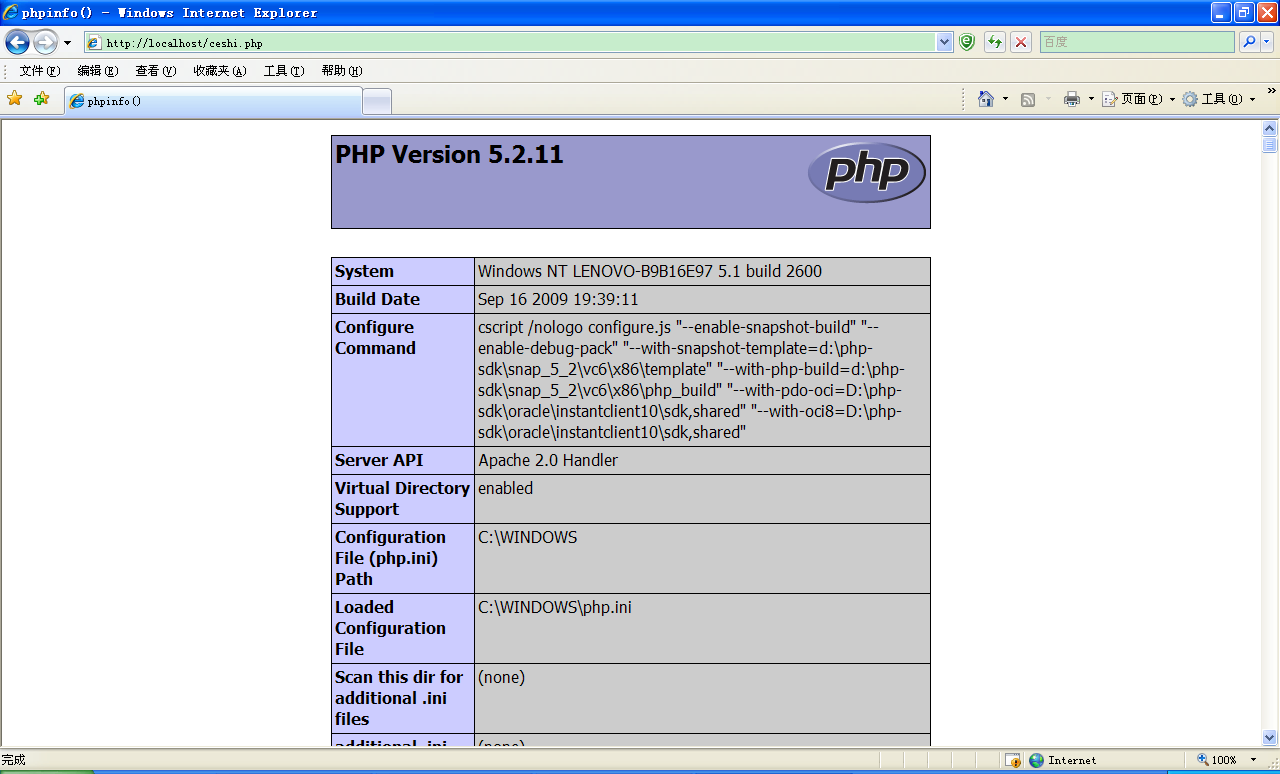This screenshot has width=1280, height=774.
Task: Click the Forward navigation arrow
Action: coord(45,42)
